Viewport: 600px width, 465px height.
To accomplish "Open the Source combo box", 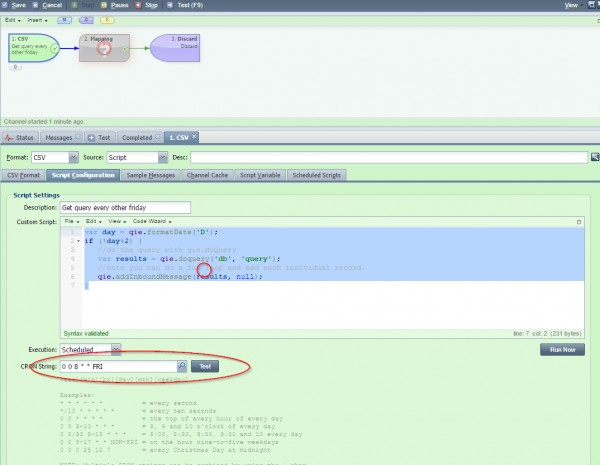I will [x=137, y=157].
